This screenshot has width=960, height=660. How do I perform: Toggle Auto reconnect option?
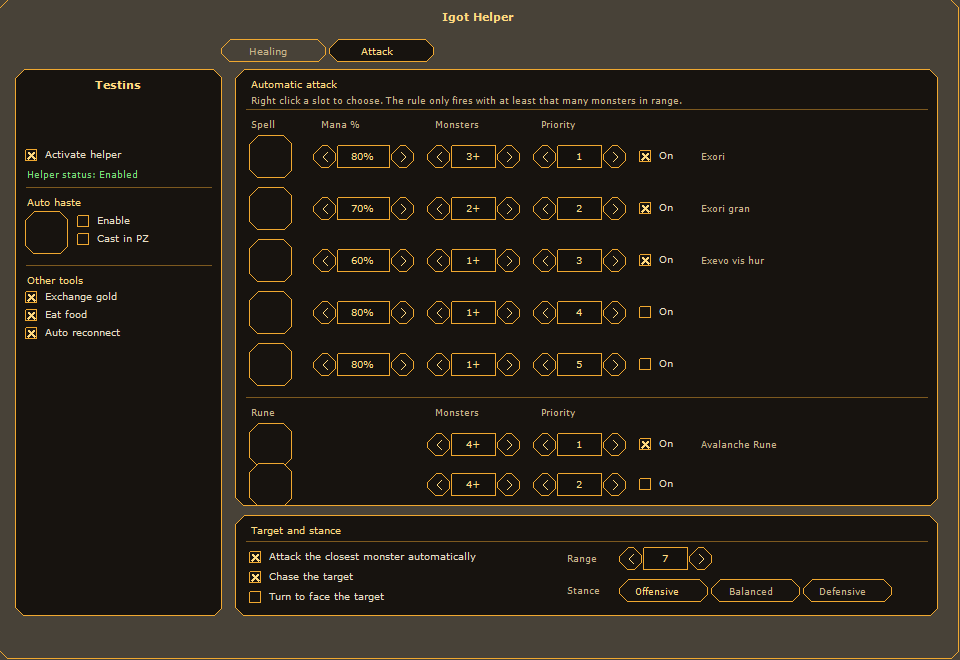[x=31, y=333]
